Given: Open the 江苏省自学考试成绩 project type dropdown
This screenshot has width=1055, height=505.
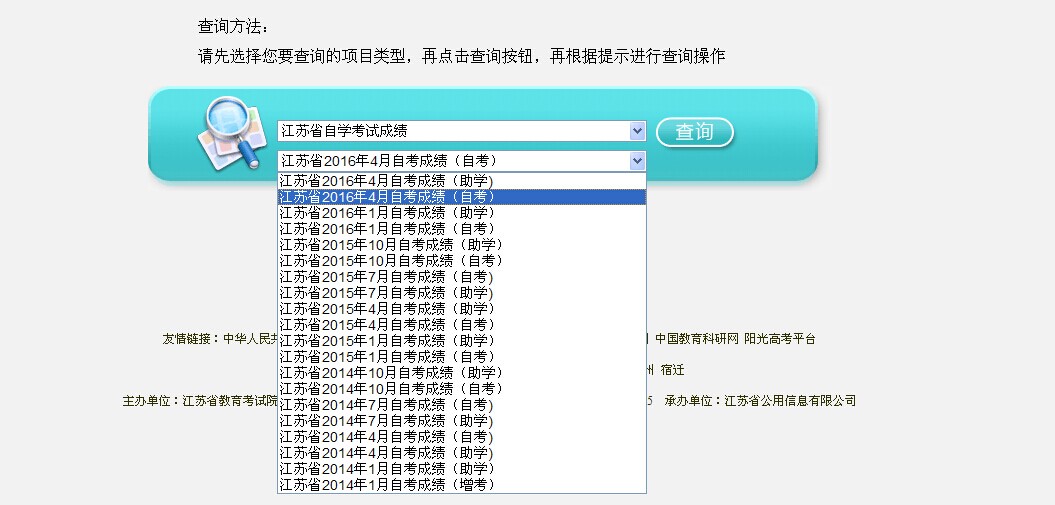Looking at the screenshot, I should pos(462,131).
